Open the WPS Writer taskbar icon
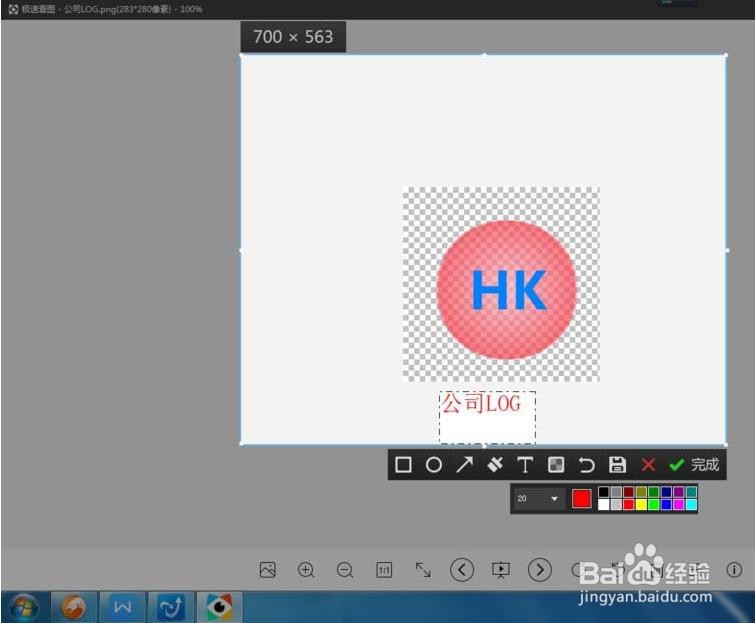 pos(122,607)
